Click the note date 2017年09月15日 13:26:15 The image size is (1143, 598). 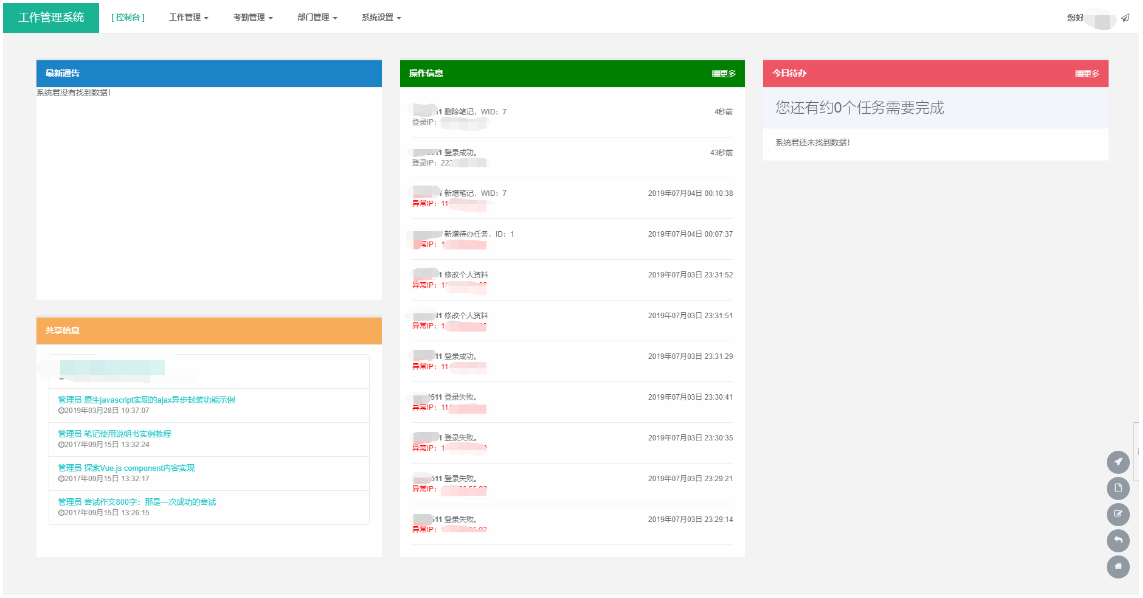coord(104,513)
